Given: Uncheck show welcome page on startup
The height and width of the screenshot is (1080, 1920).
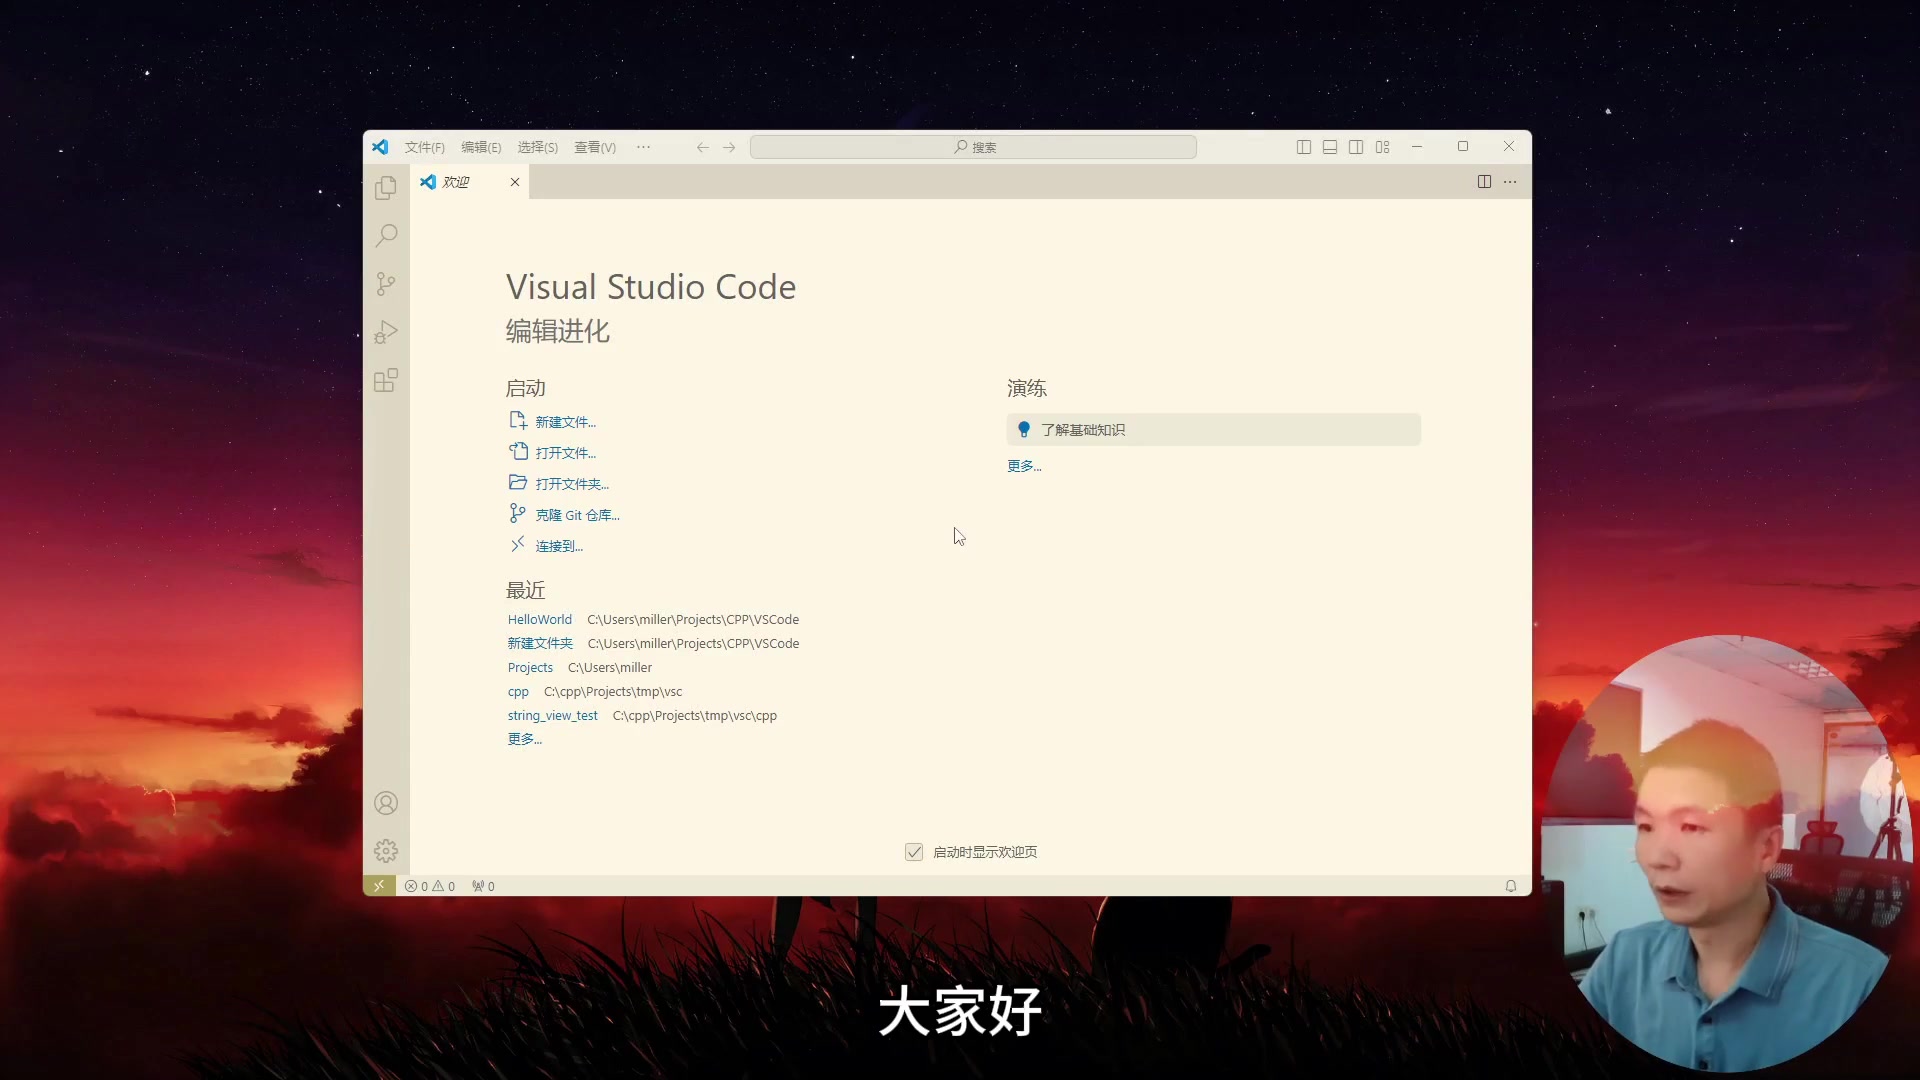Looking at the screenshot, I should pos(914,852).
